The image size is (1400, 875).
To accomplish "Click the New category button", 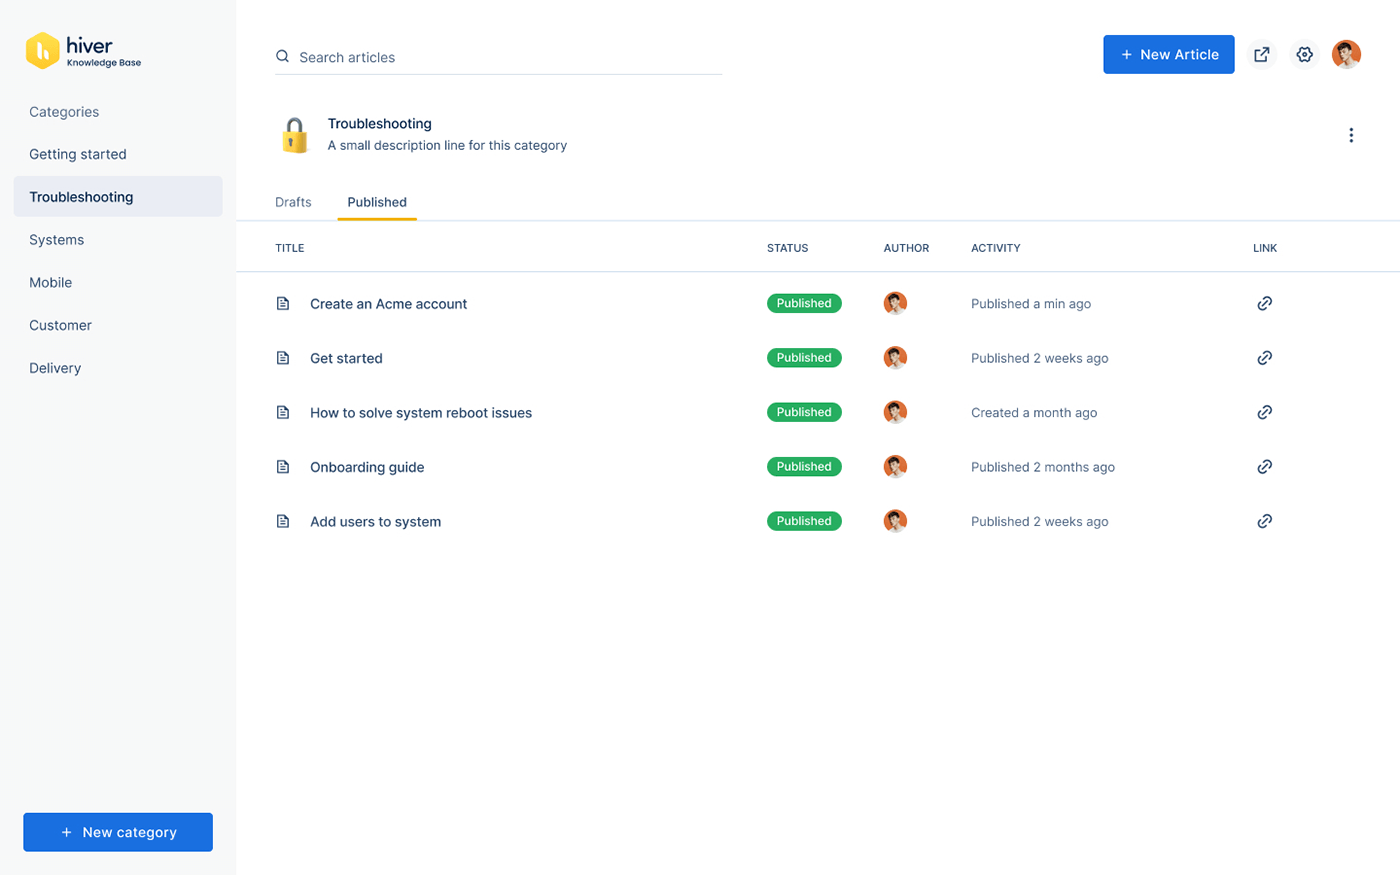I will point(118,832).
